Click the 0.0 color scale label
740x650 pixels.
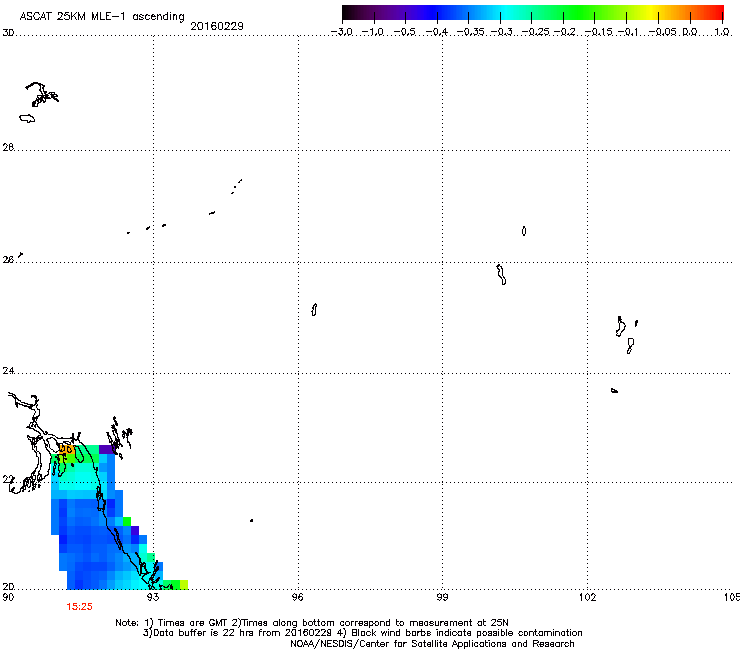pyautogui.click(x=690, y=32)
